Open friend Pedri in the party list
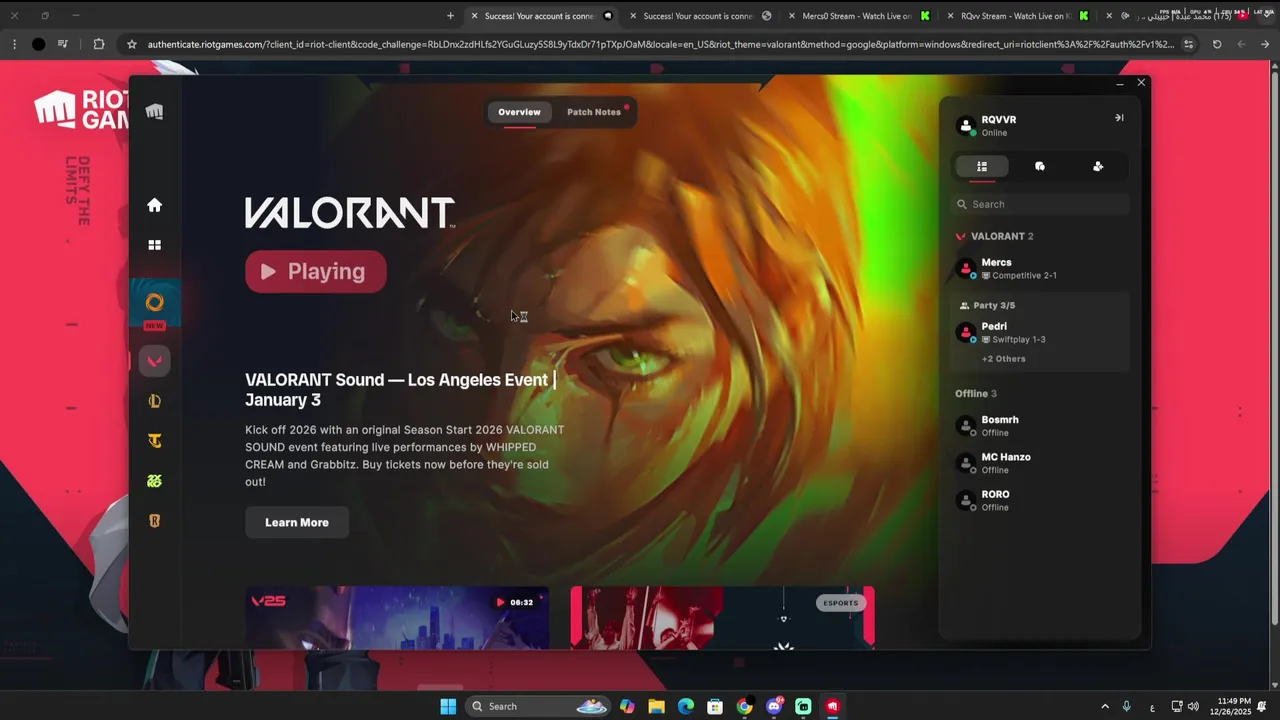 (x=1040, y=332)
